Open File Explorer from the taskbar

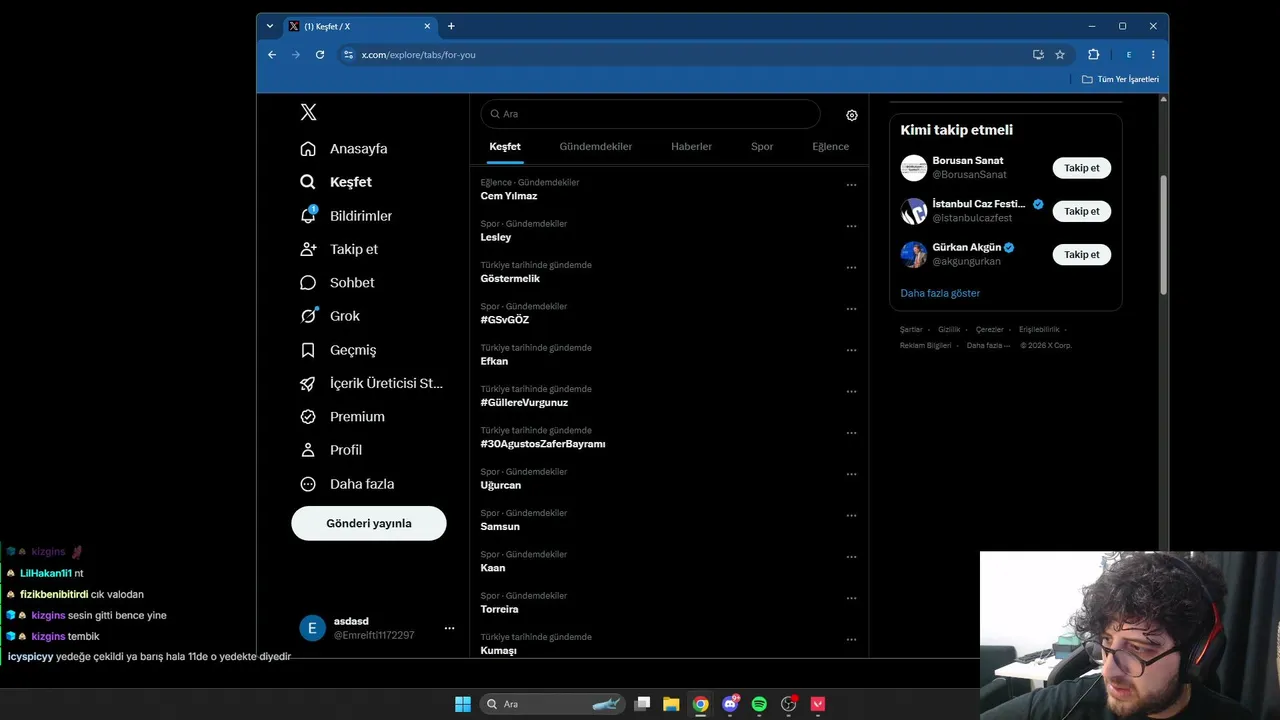click(671, 704)
